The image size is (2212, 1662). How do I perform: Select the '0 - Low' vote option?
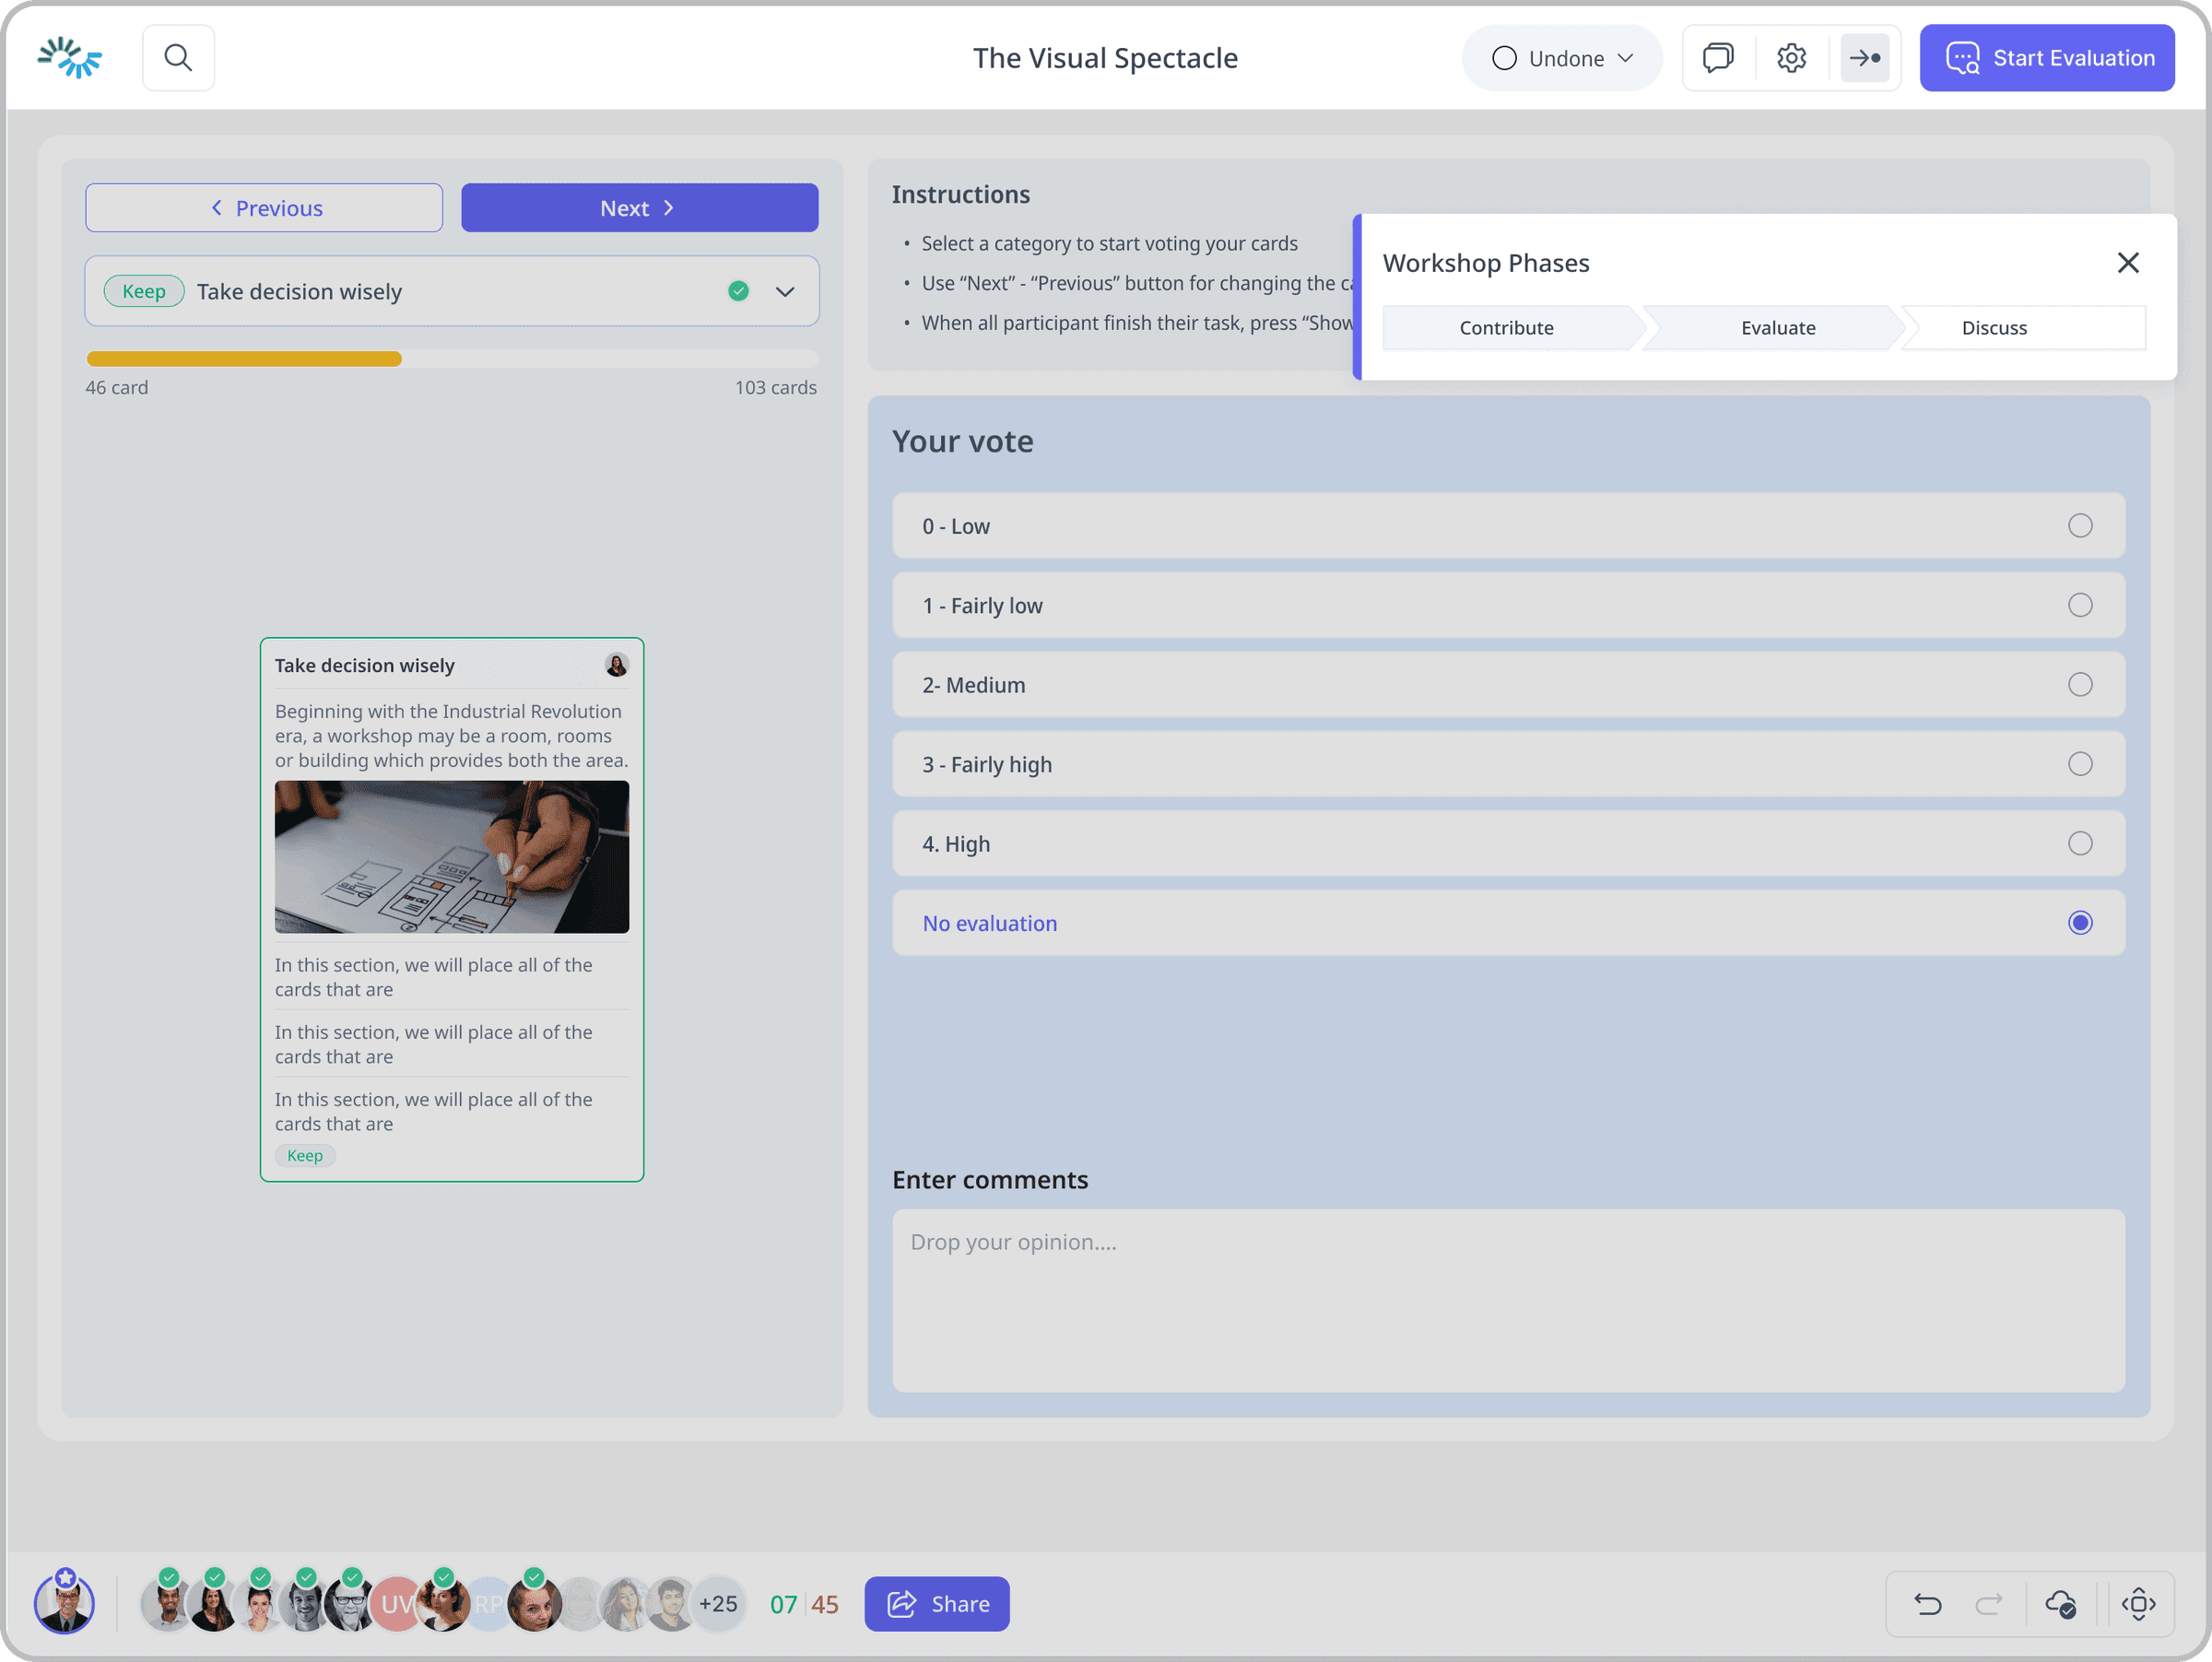click(x=1508, y=526)
